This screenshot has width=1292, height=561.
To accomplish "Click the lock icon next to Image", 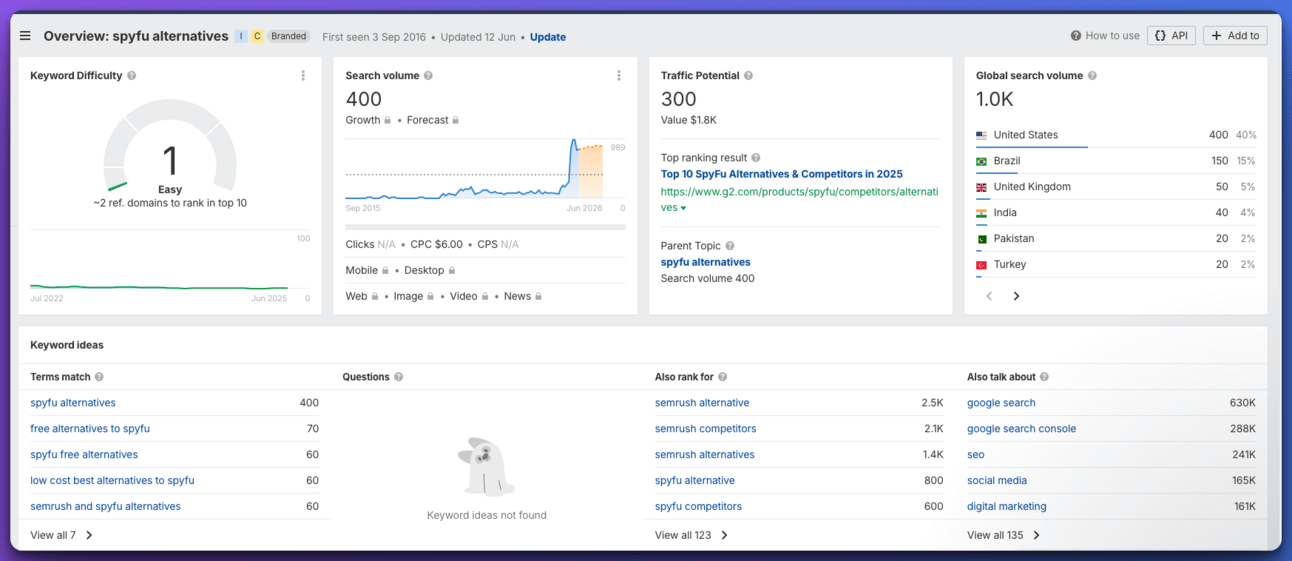I will 431,296.
